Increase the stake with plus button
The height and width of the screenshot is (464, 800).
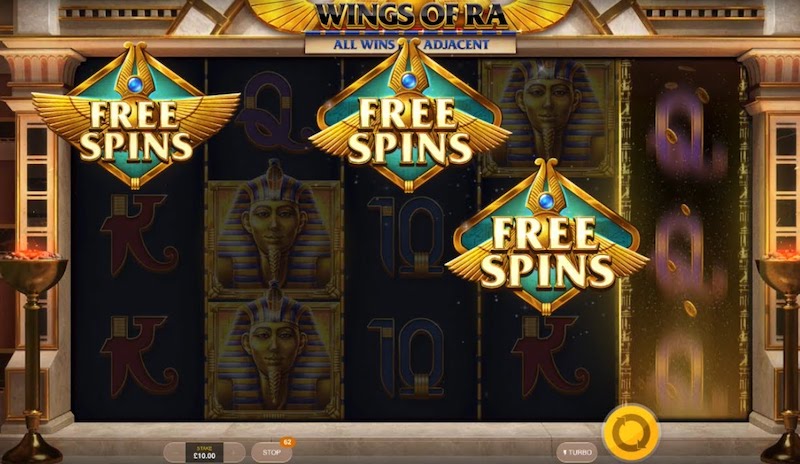tap(234, 453)
